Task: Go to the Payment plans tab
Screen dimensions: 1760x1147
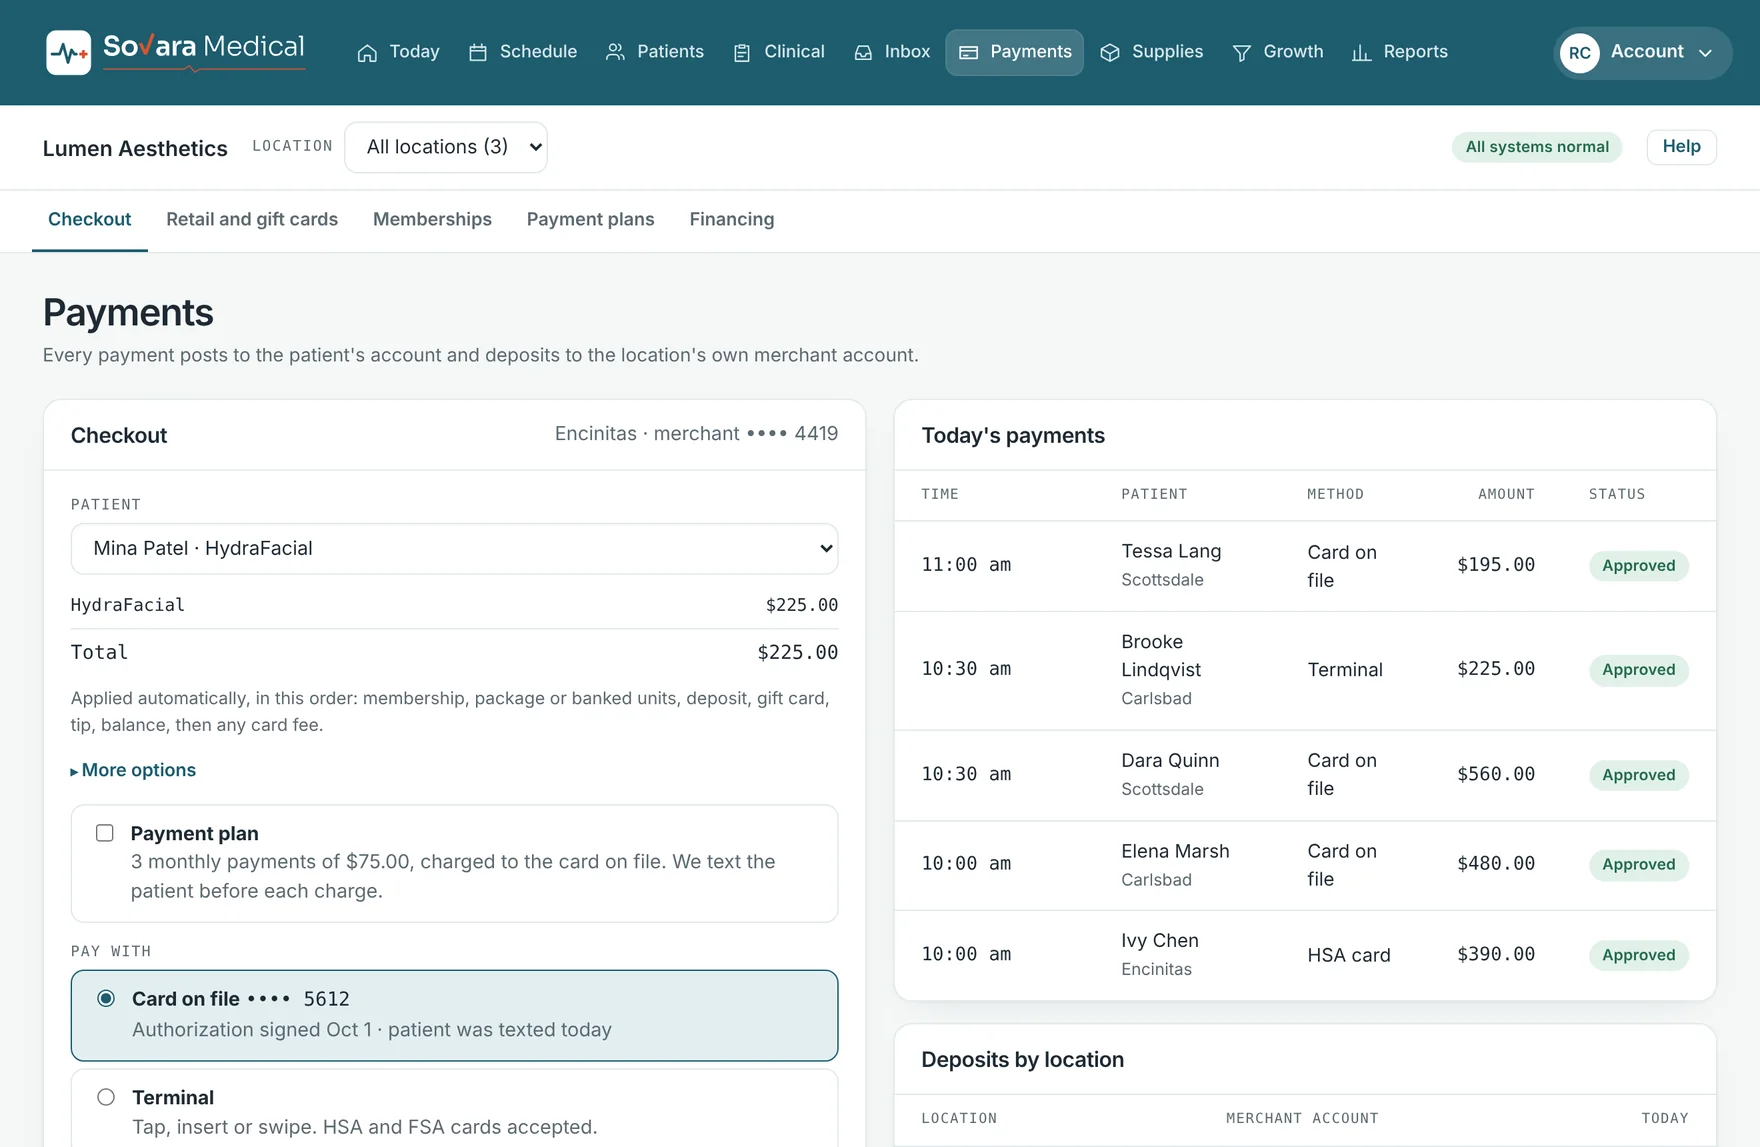Action: coord(590,219)
